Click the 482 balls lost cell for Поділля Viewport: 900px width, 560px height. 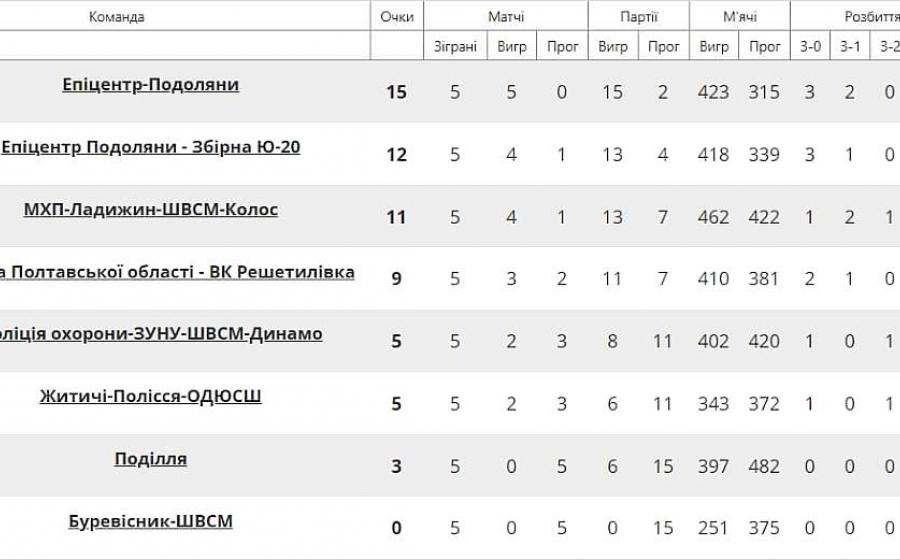click(765, 466)
